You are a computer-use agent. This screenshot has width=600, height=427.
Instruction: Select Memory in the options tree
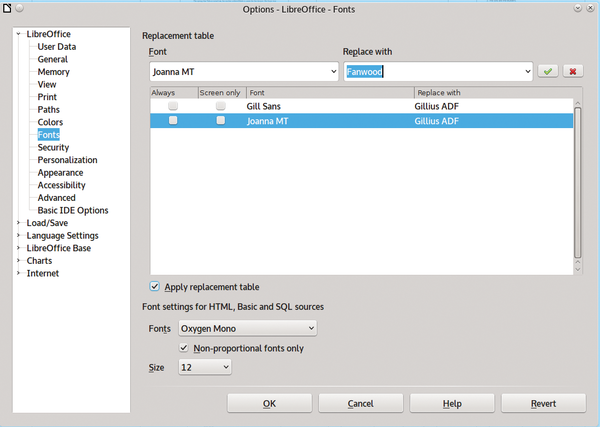[54, 72]
